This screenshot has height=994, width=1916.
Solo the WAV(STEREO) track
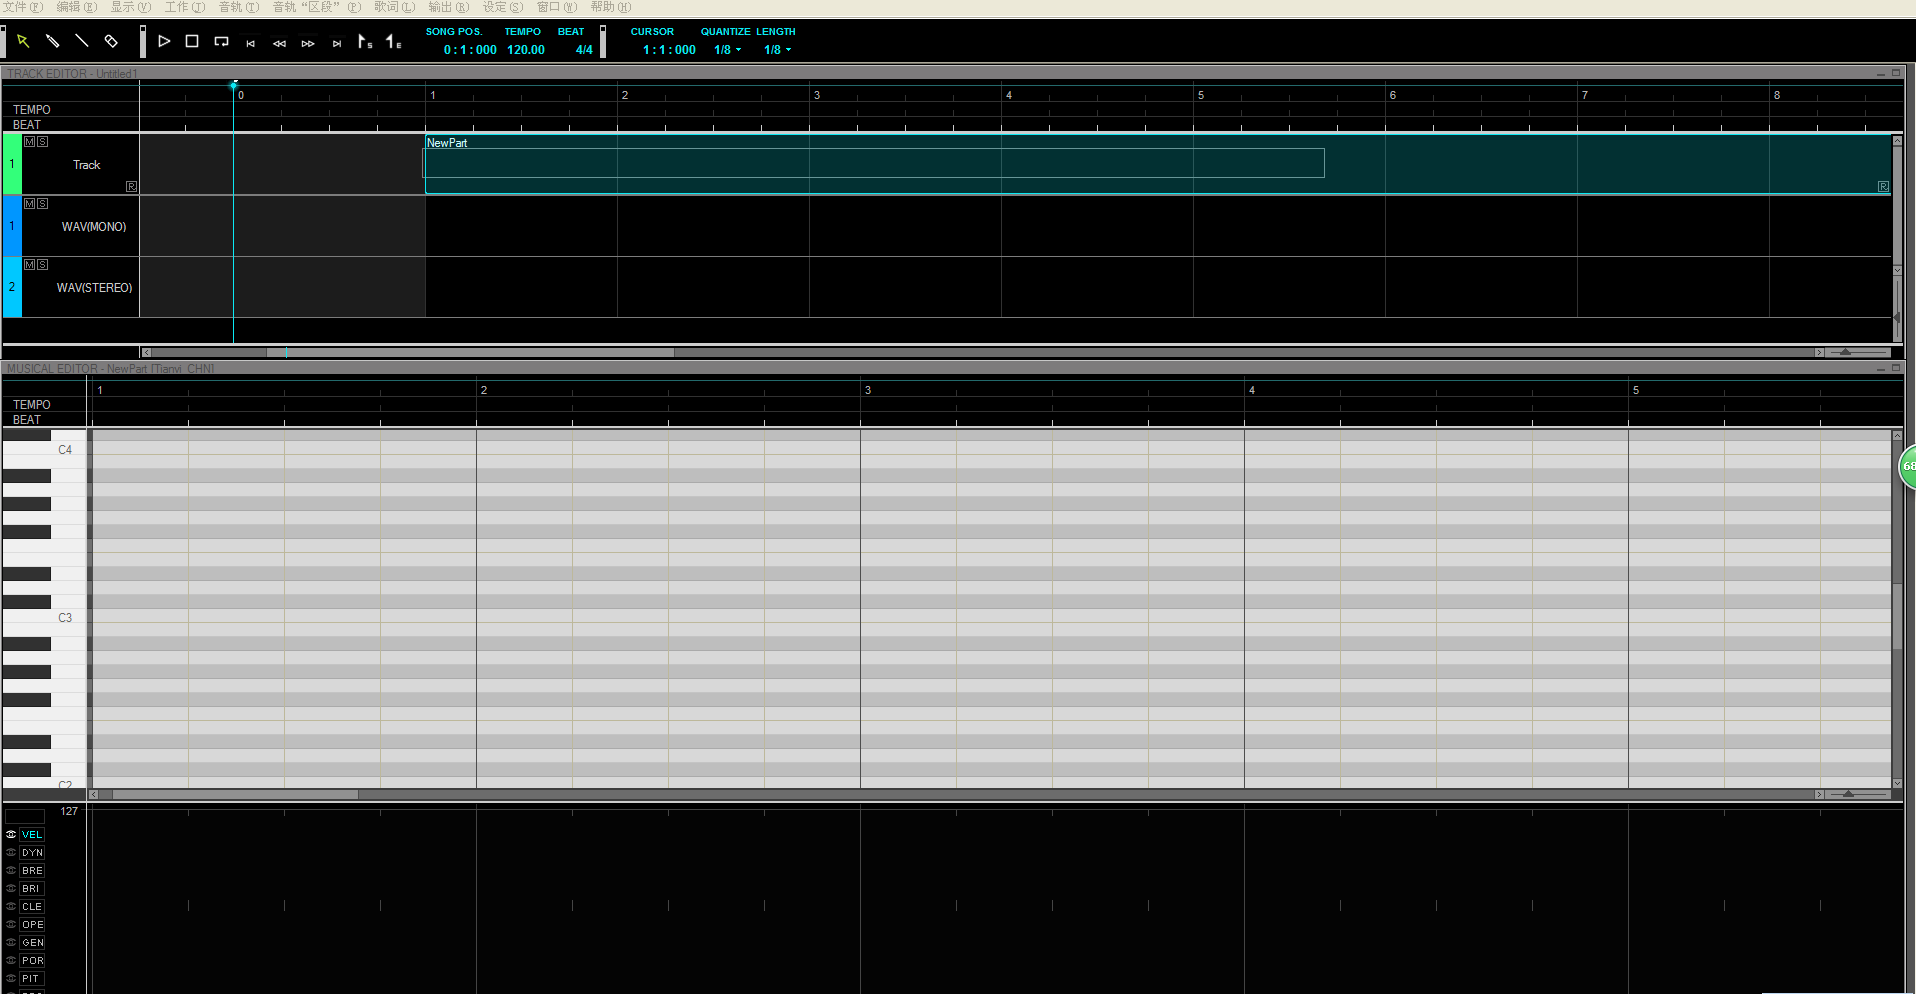[42, 265]
